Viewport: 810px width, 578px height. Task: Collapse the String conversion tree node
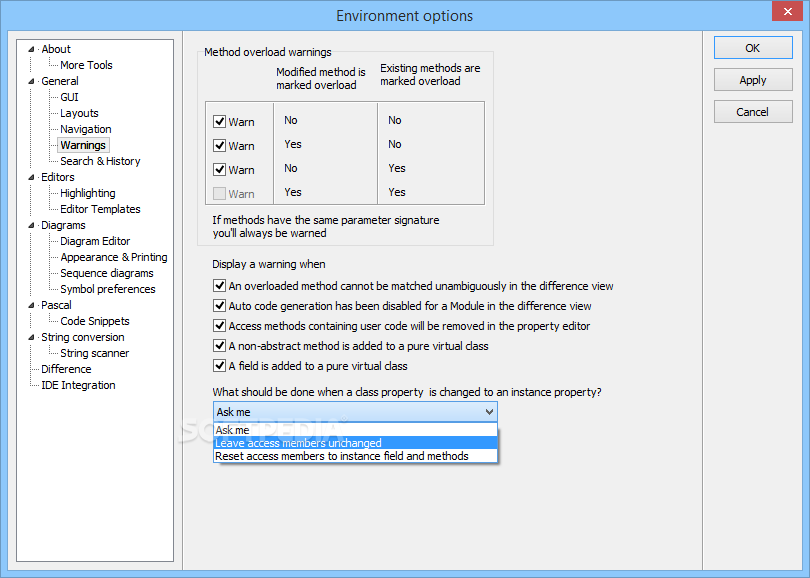pyautogui.click(x=31, y=338)
